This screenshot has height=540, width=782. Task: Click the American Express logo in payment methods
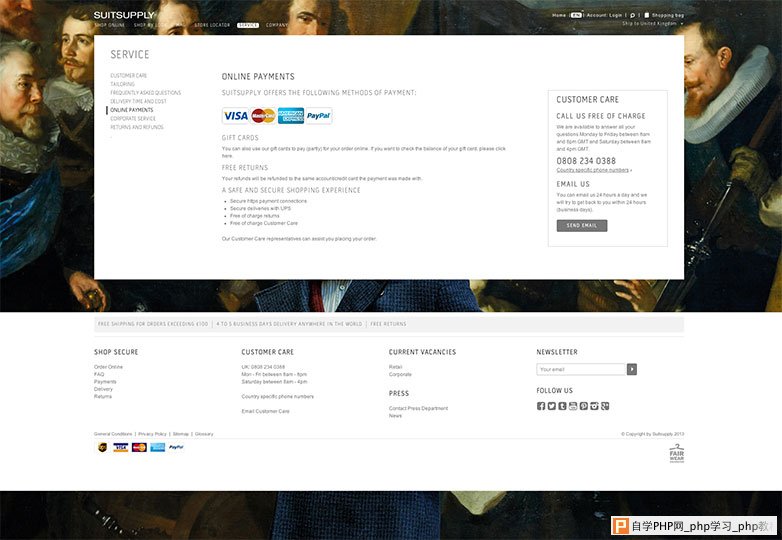(x=291, y=116)
